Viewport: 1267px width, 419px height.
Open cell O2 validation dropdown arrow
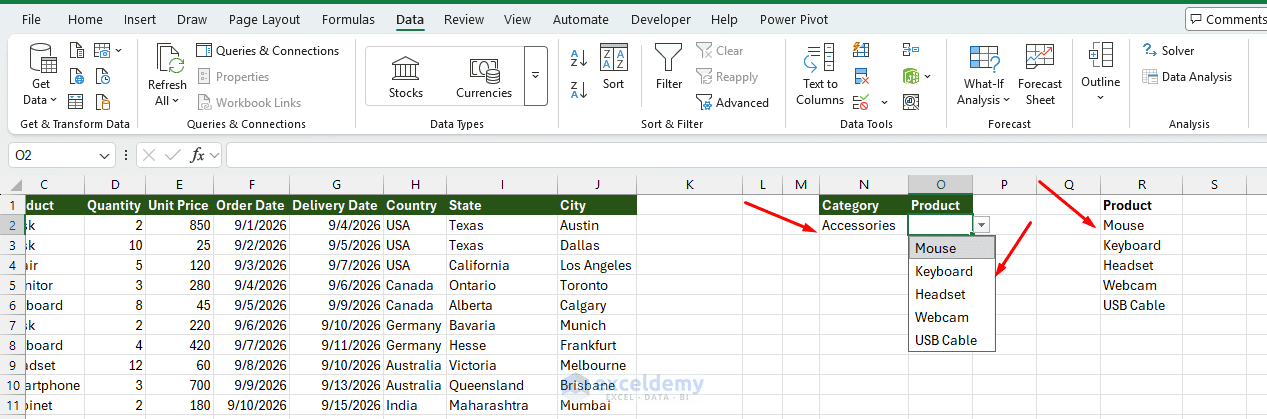point(982,226)
